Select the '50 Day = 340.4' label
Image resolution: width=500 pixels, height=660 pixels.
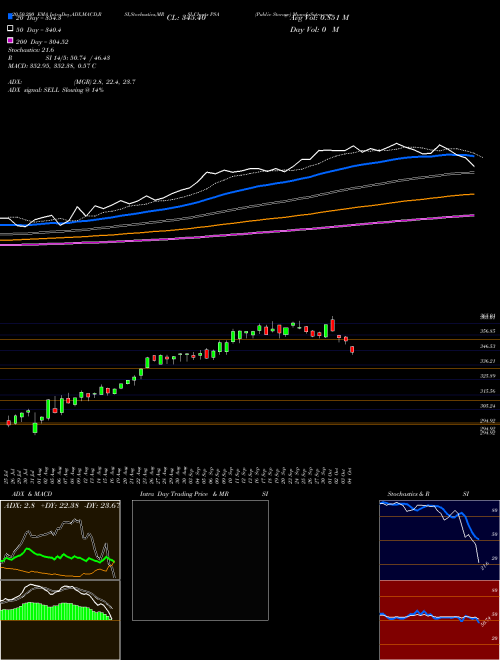[x=38, y=30]
